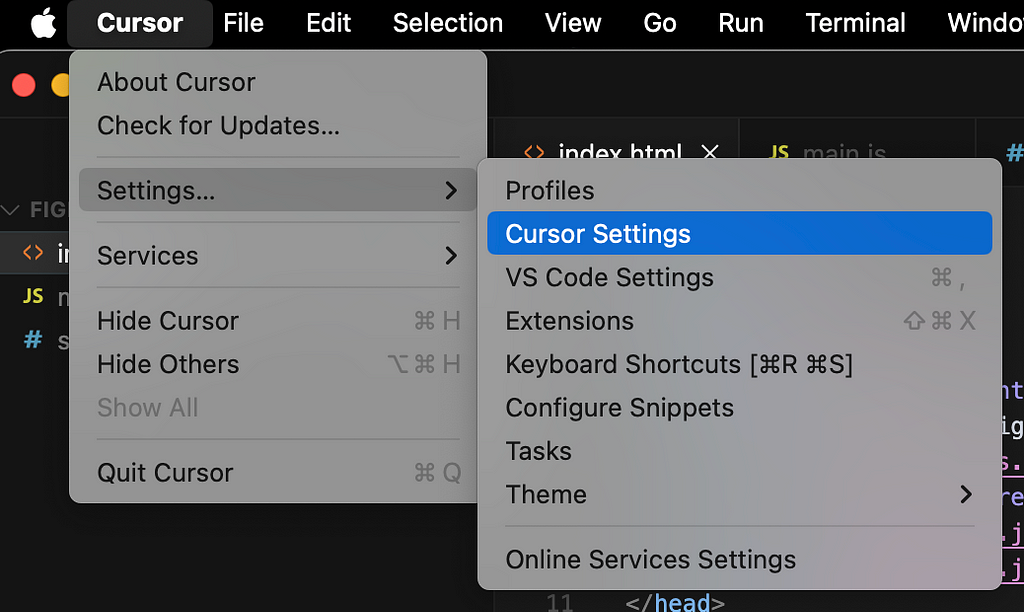Open the Apple logo menu
Screen dimensions: 1024x612
[43, 24]
